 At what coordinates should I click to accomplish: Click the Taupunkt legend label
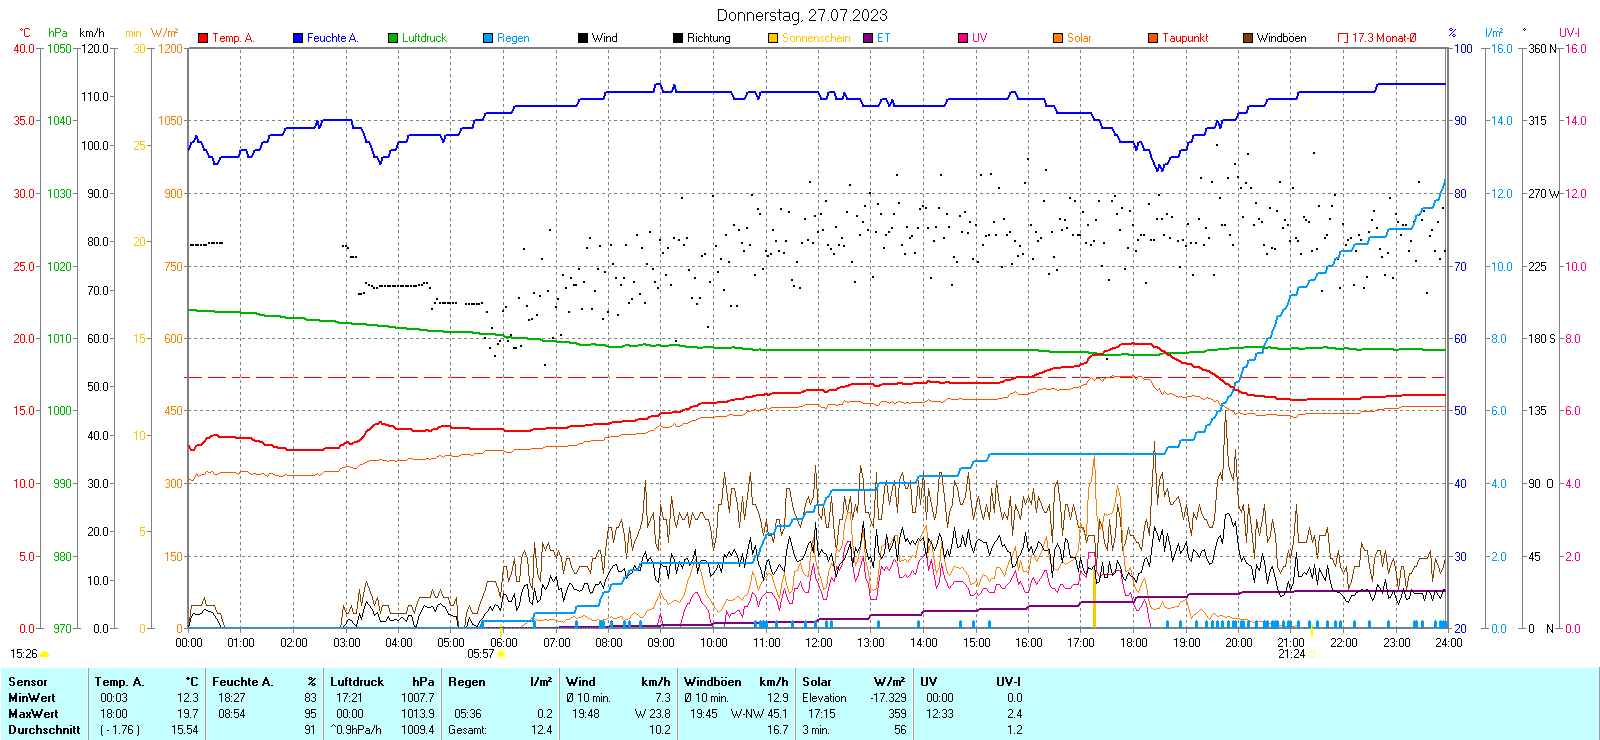click(1185, 38)
